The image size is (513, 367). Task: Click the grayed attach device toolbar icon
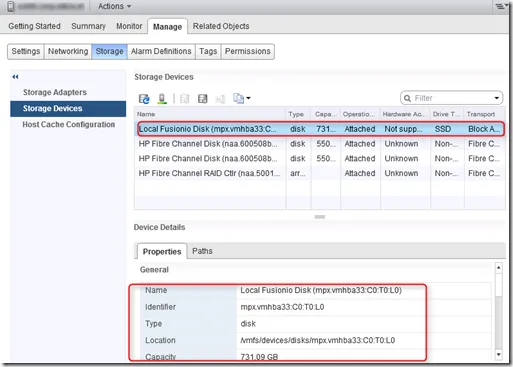(x=184, y=99)
